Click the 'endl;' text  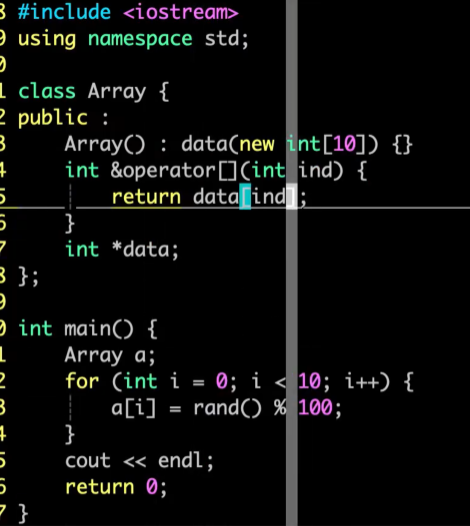click(x=186, y=461)
